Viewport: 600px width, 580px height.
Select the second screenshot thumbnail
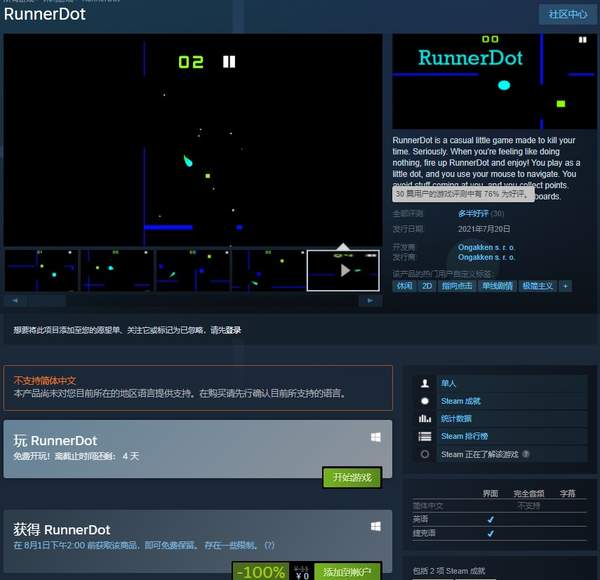117,270
